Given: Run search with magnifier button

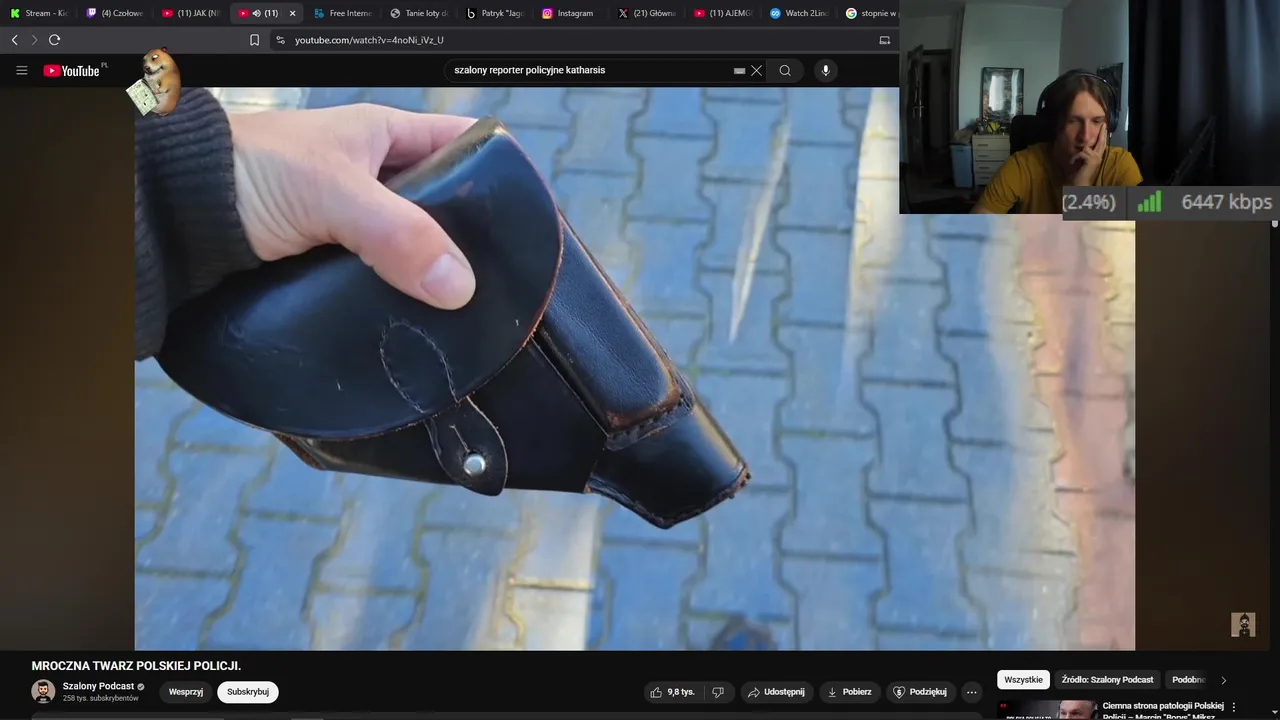Looking at the screenshot, I should coord(785,70).
